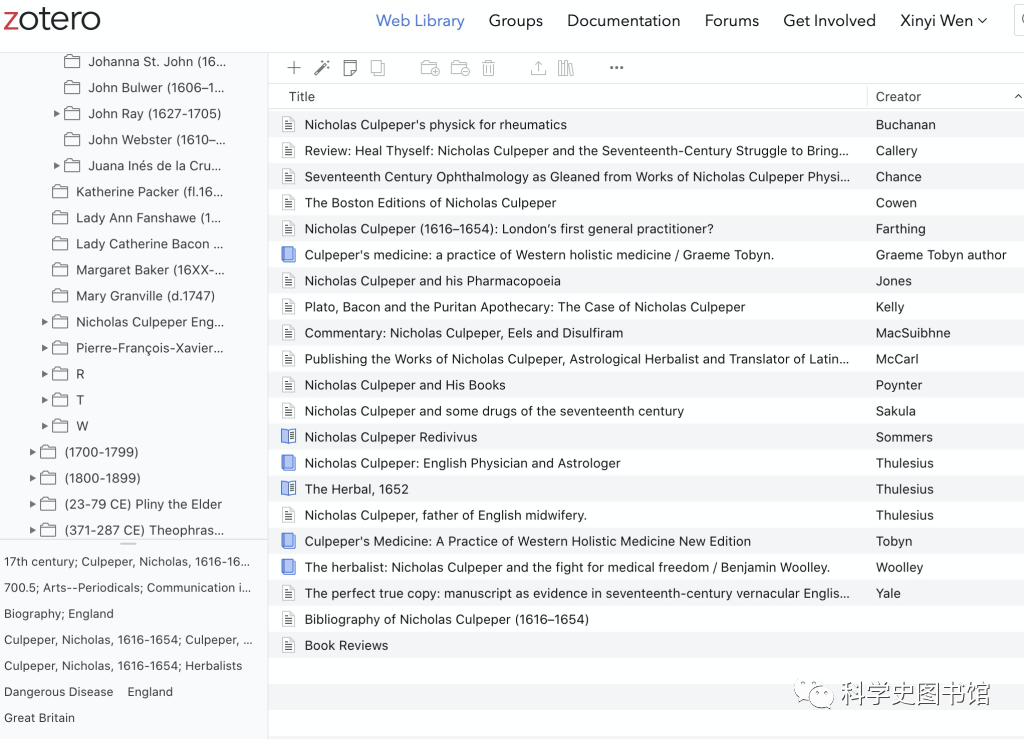Select the Margaret Baker collection
Image resolution: width=1024 pixels, height=739 pixels.
click(150, 270)
